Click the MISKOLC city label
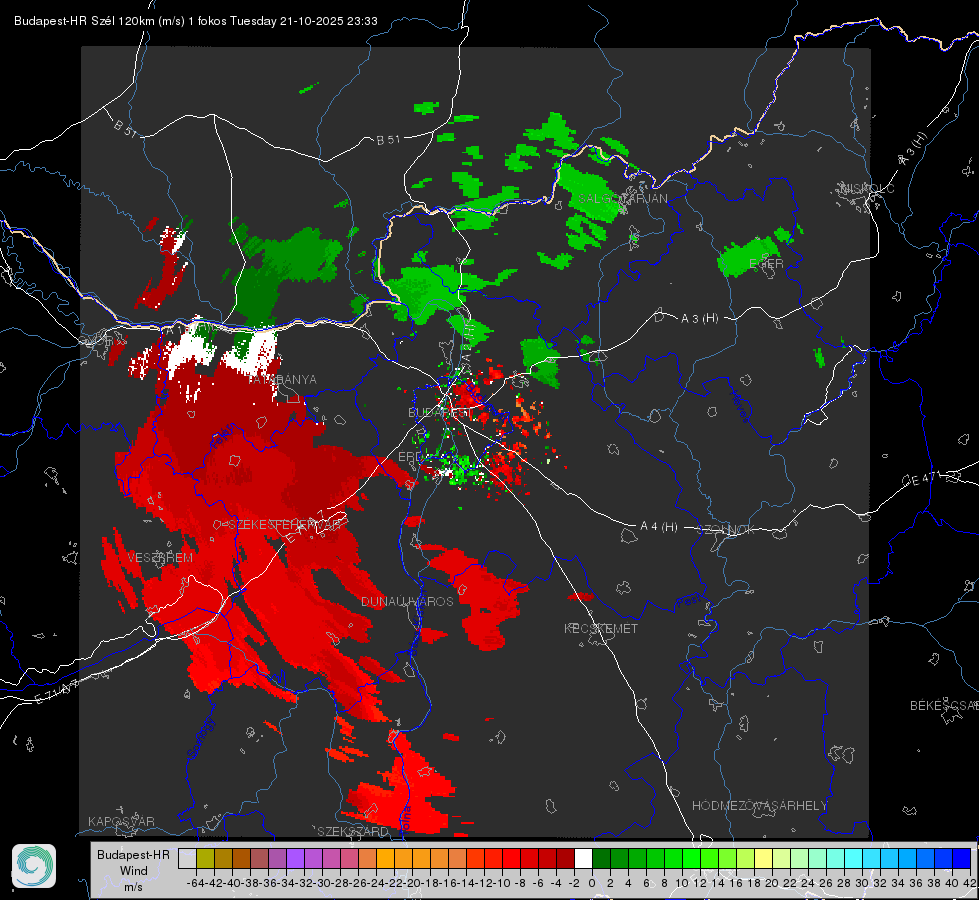 tap(867, 188)
